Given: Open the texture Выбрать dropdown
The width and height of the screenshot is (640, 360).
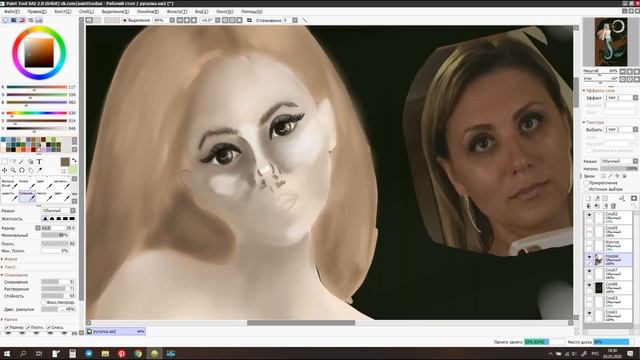Looking at the screenshot, I should coord(621,129).
